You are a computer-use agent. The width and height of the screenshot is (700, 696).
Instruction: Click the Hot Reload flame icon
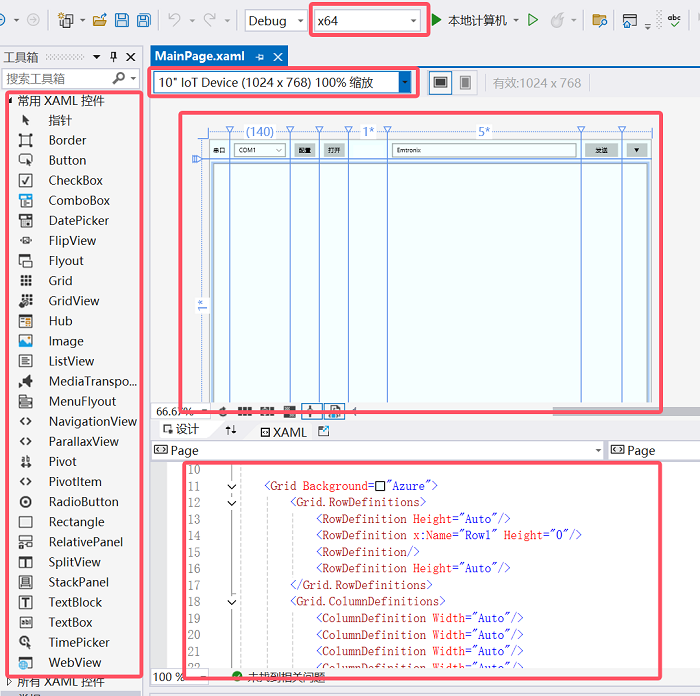557,20
